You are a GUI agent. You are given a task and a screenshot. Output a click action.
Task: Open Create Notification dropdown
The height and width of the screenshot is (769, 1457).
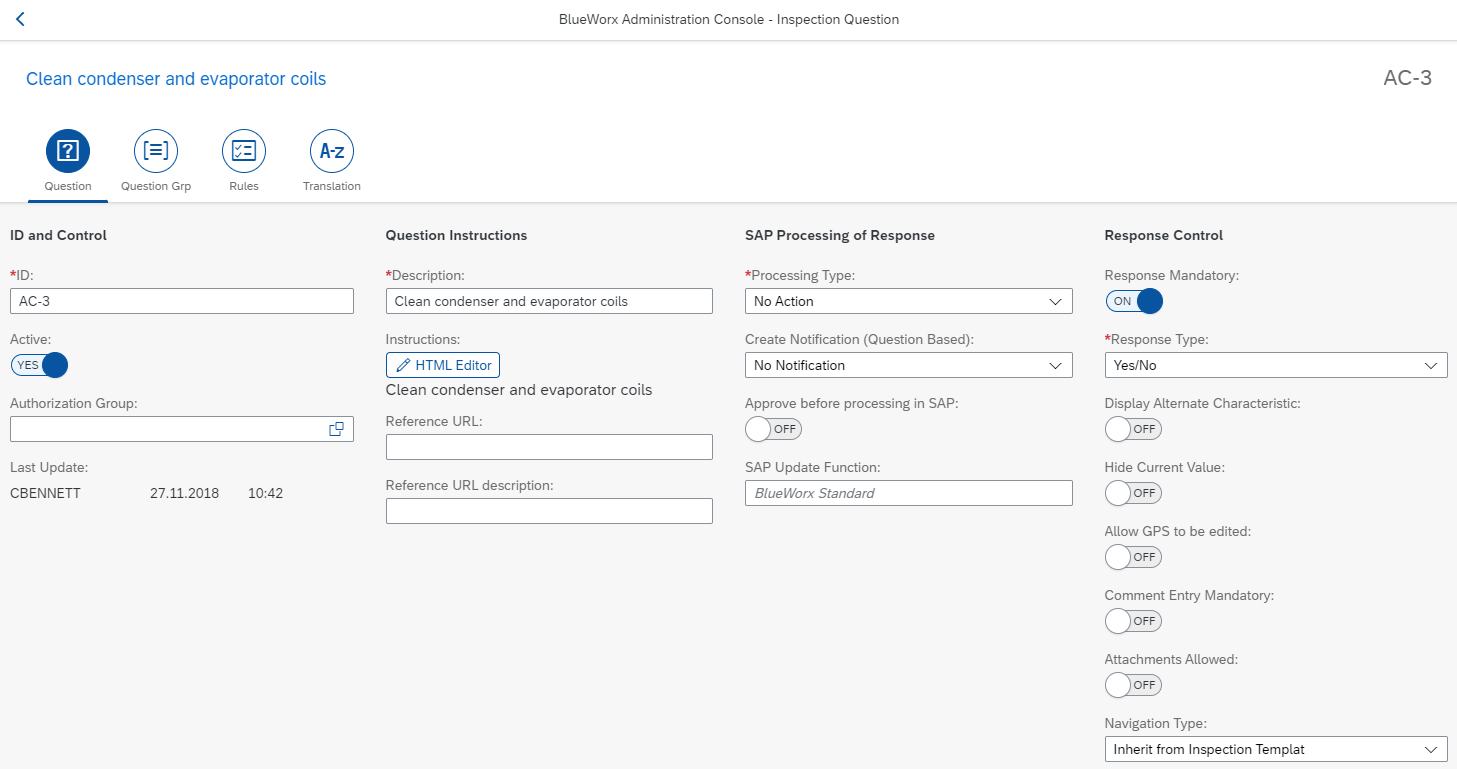(909, 365)
